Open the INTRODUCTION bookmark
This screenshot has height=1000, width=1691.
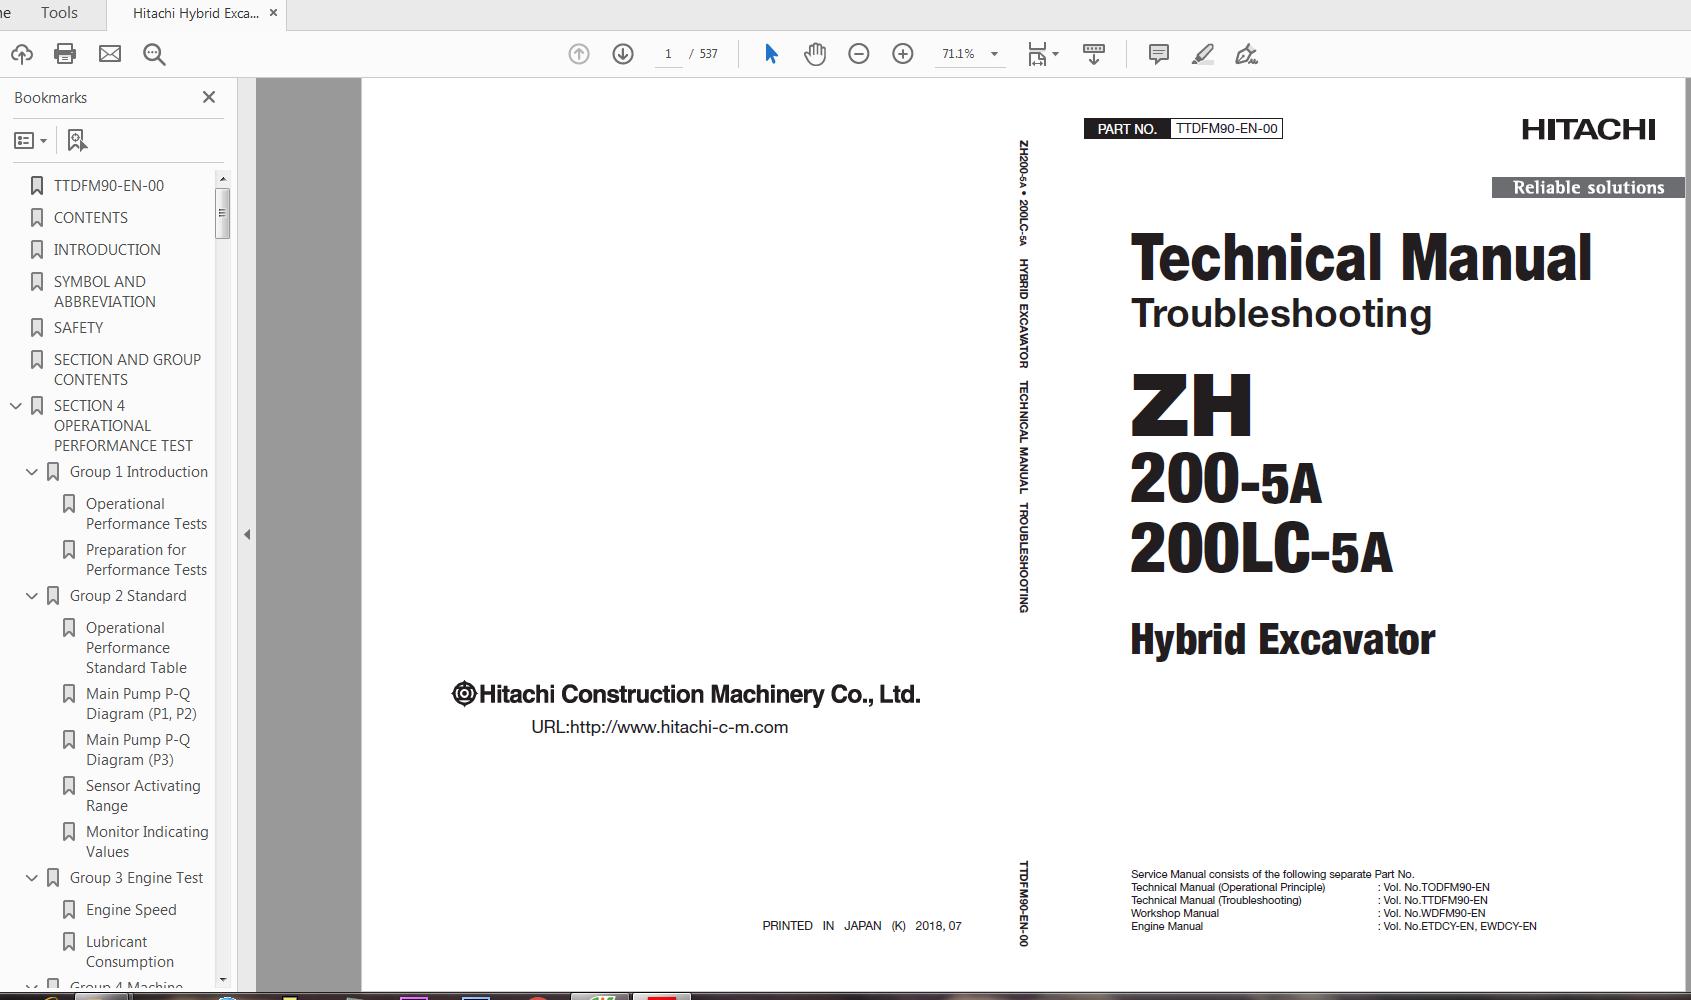click(x=107, y=250)
